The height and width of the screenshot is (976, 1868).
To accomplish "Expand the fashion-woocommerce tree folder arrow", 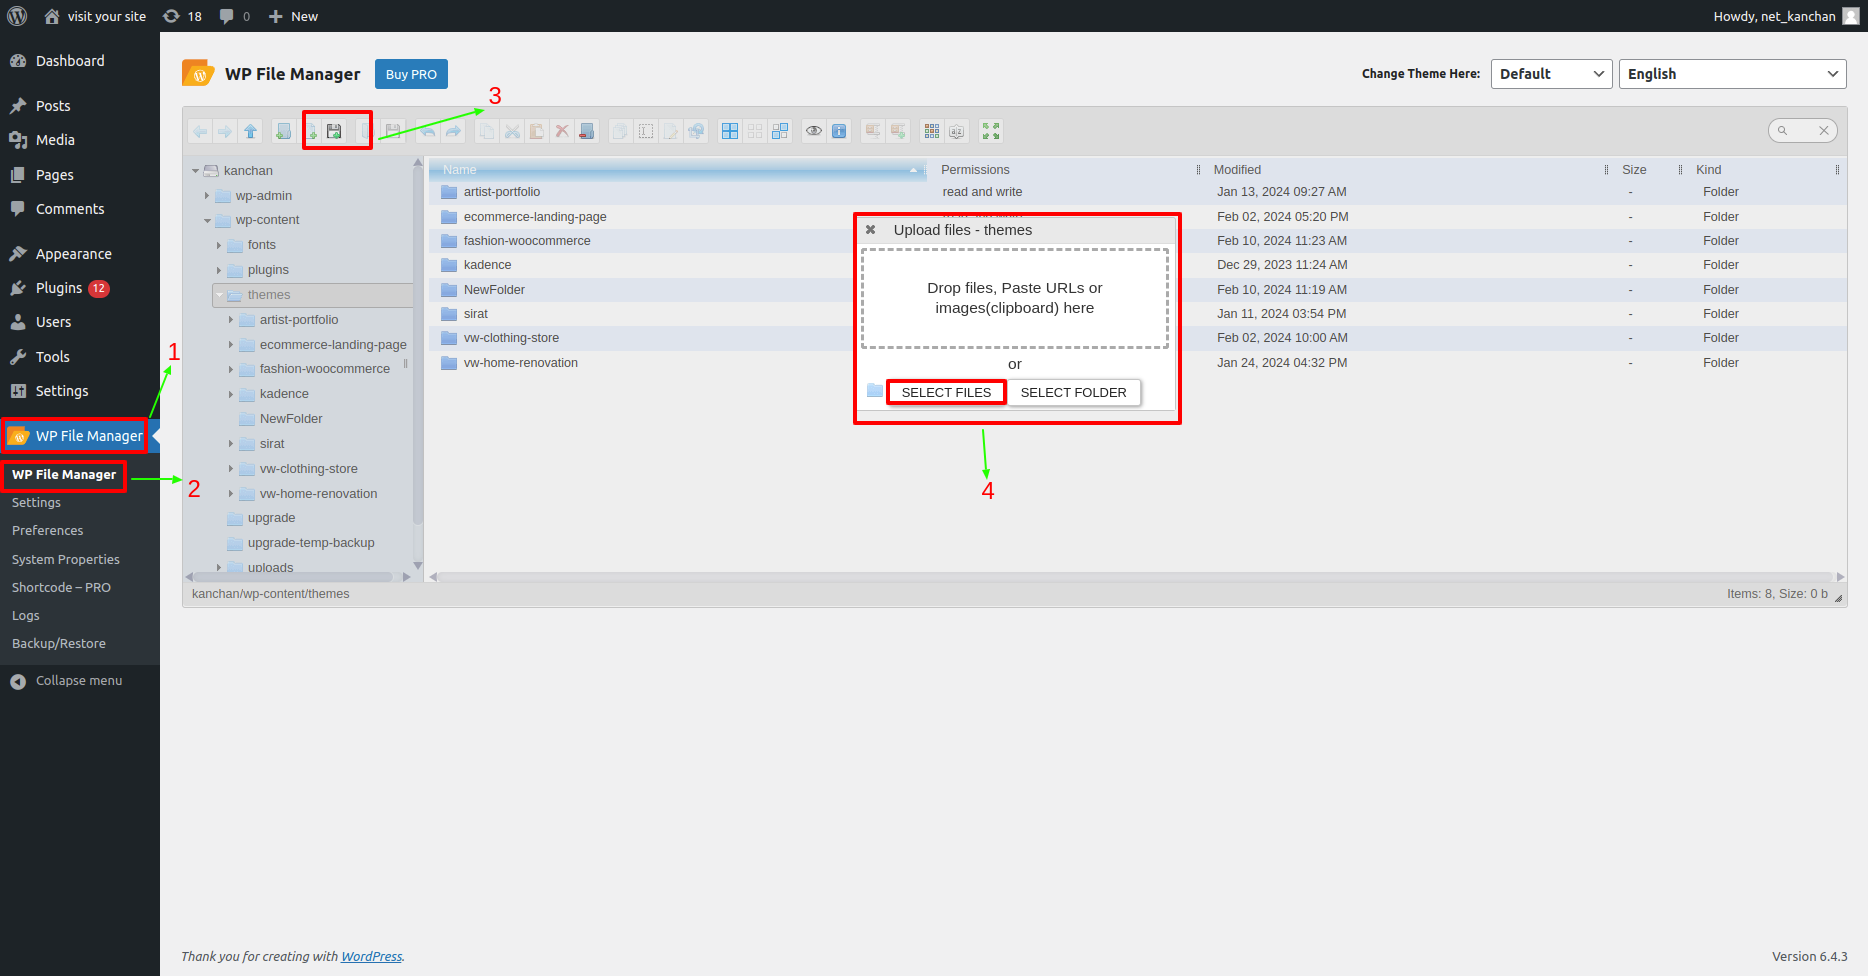I will tap(231, 369).
